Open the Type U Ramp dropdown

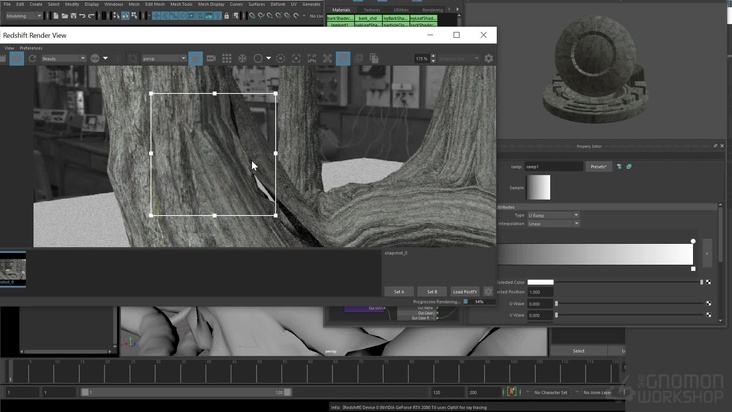tap(553, 215)
